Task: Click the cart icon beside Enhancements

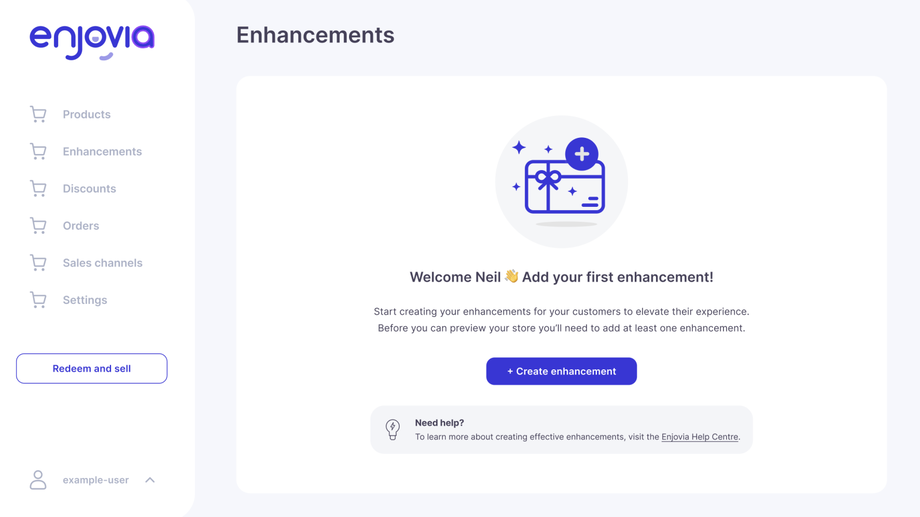Action: click(x=38, y=152)
